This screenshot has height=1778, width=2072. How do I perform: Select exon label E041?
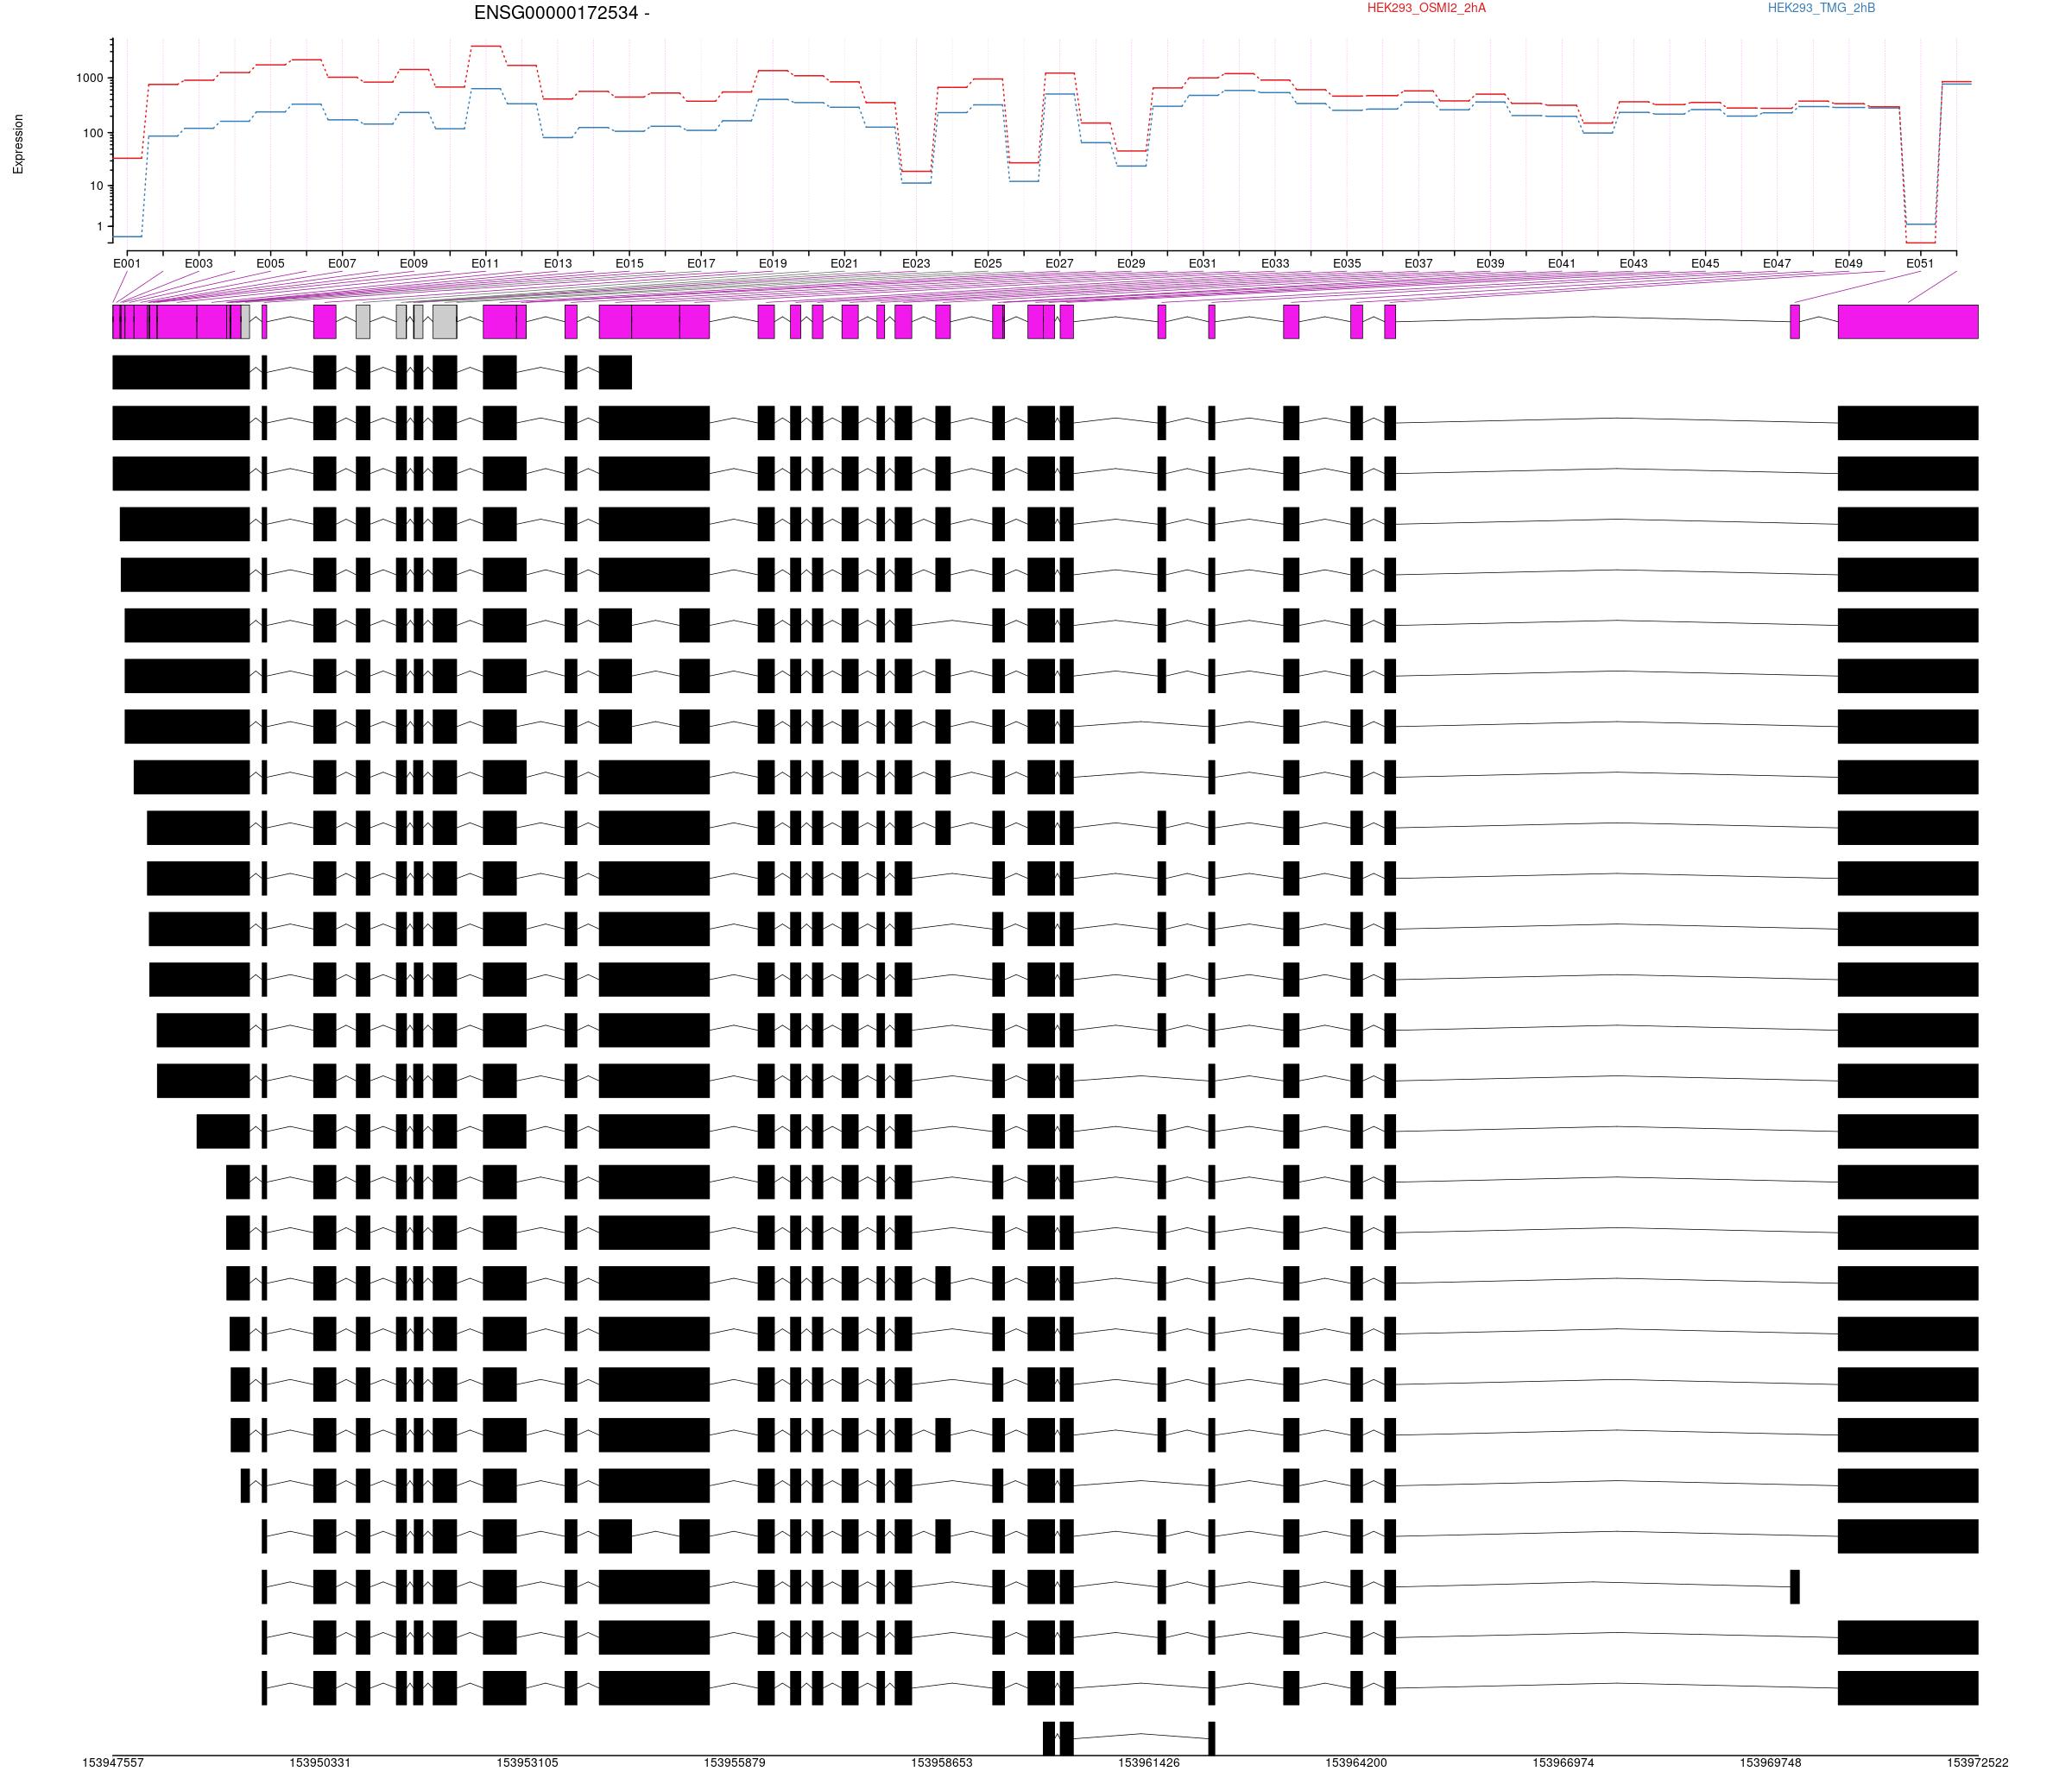click(1562, 264)
